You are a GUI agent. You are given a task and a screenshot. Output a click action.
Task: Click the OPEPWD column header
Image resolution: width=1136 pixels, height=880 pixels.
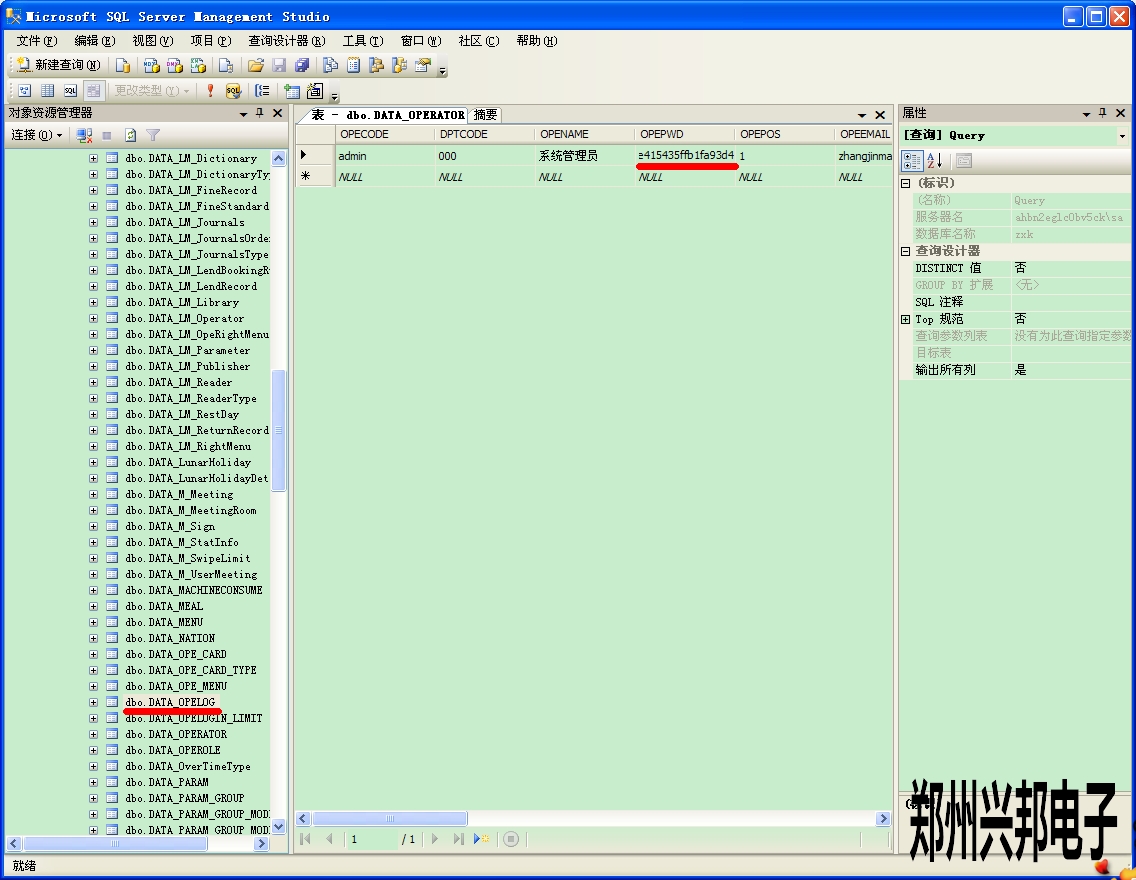coord(684,134)
